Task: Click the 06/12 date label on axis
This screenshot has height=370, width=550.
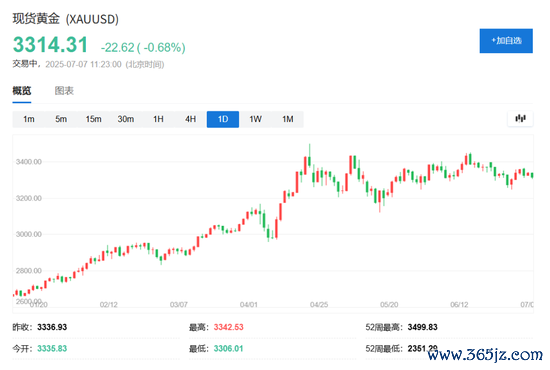Action: (459, 304)
